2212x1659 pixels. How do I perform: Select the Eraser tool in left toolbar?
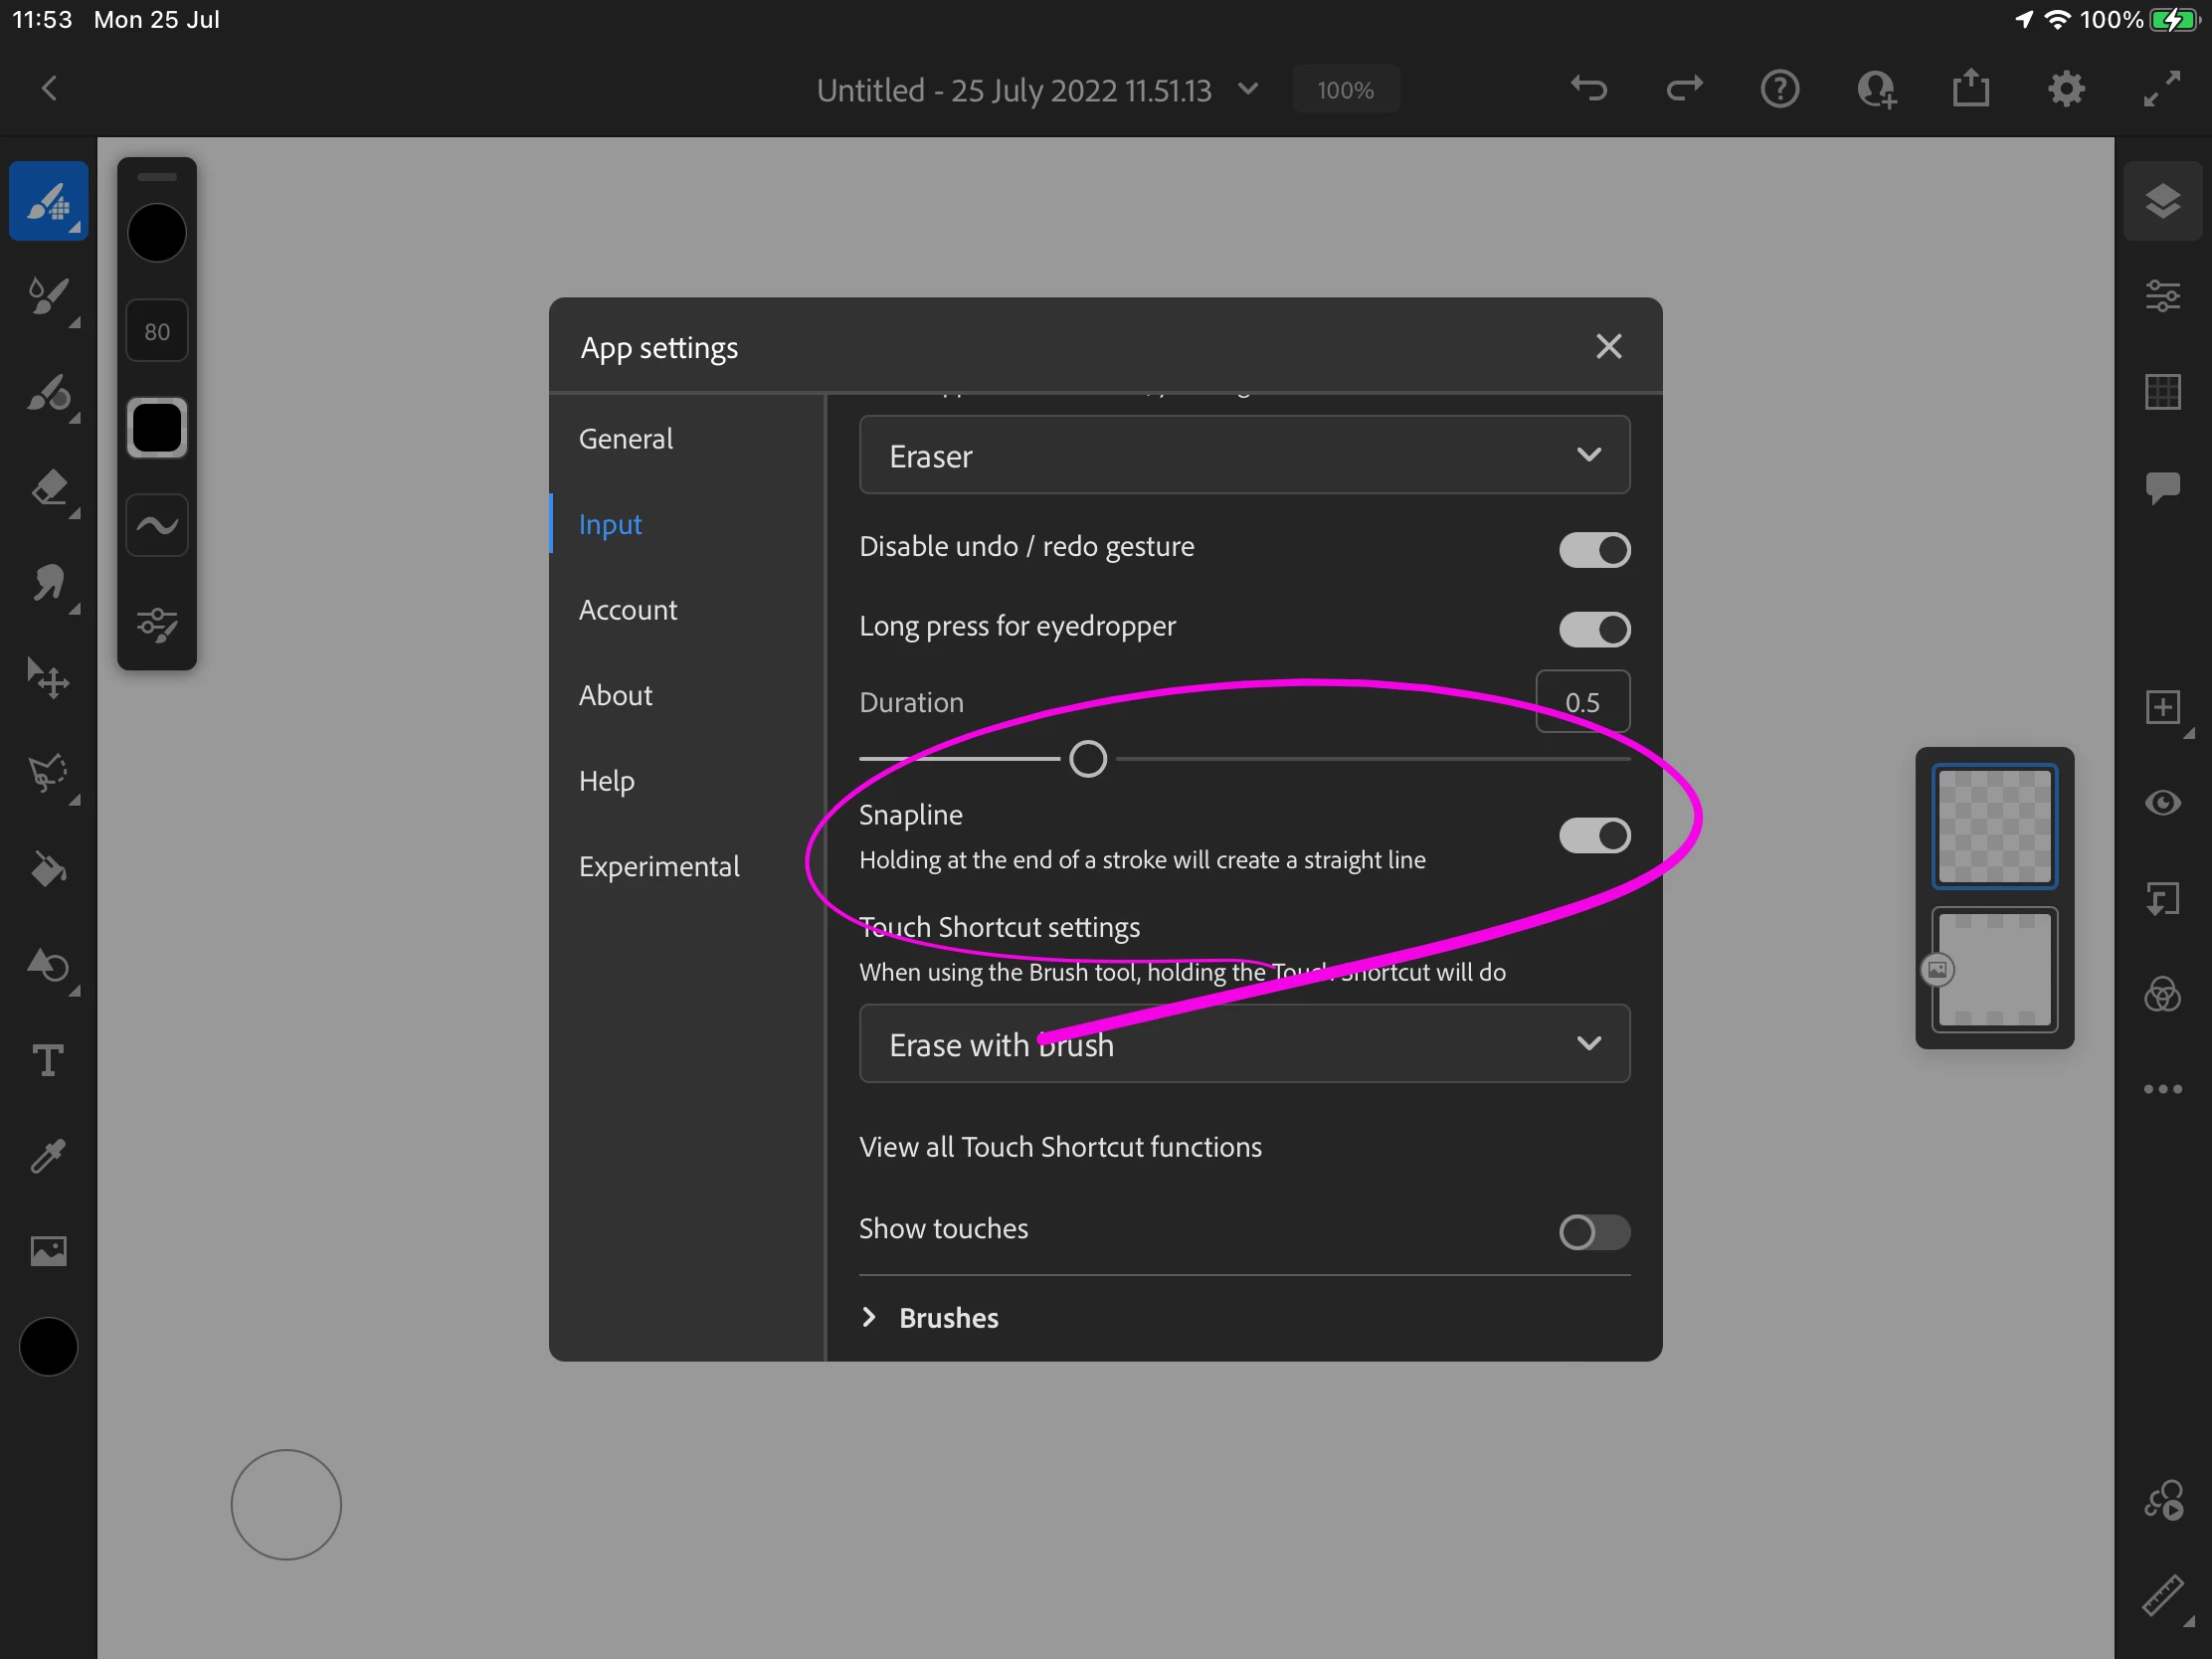48,489
